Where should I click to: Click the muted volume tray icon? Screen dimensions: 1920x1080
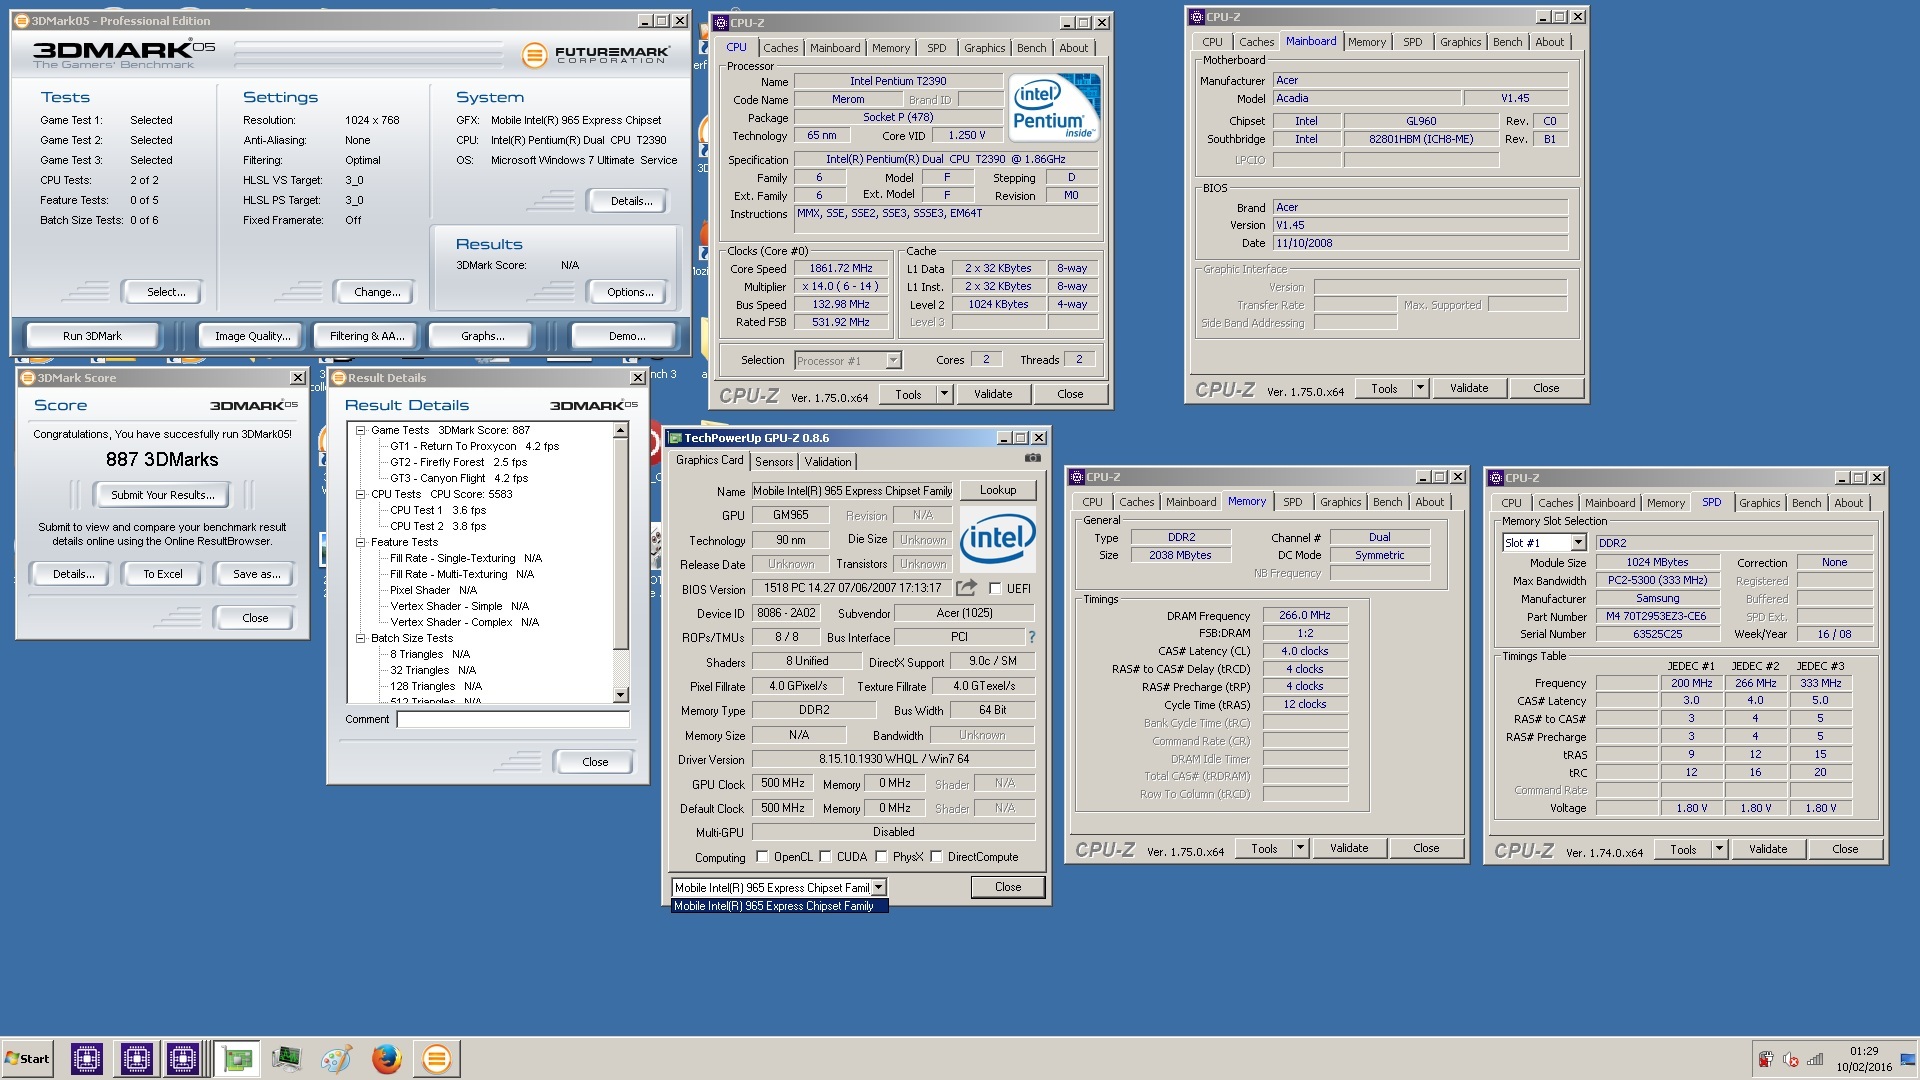click(1791, 1060)
